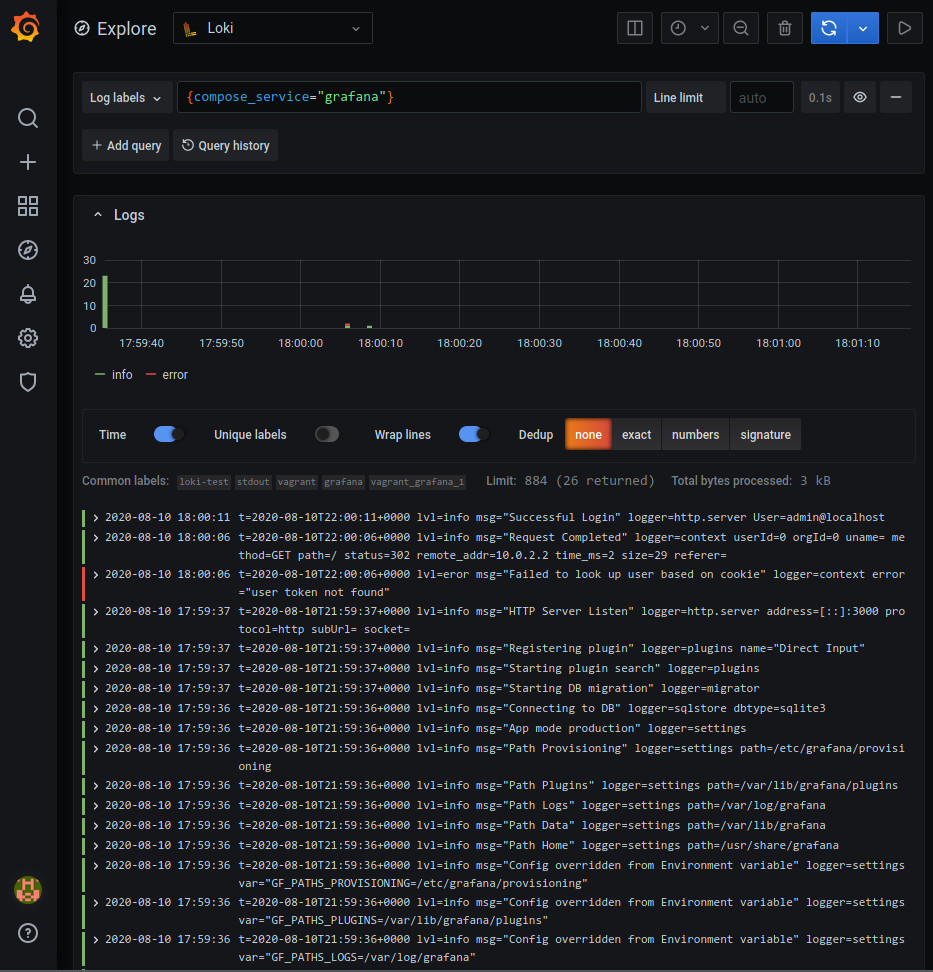Image resolution: width=933 pixels, height=972 pixels.
Task: Toggle query visibility eye icon
Action: coord(860,97)
